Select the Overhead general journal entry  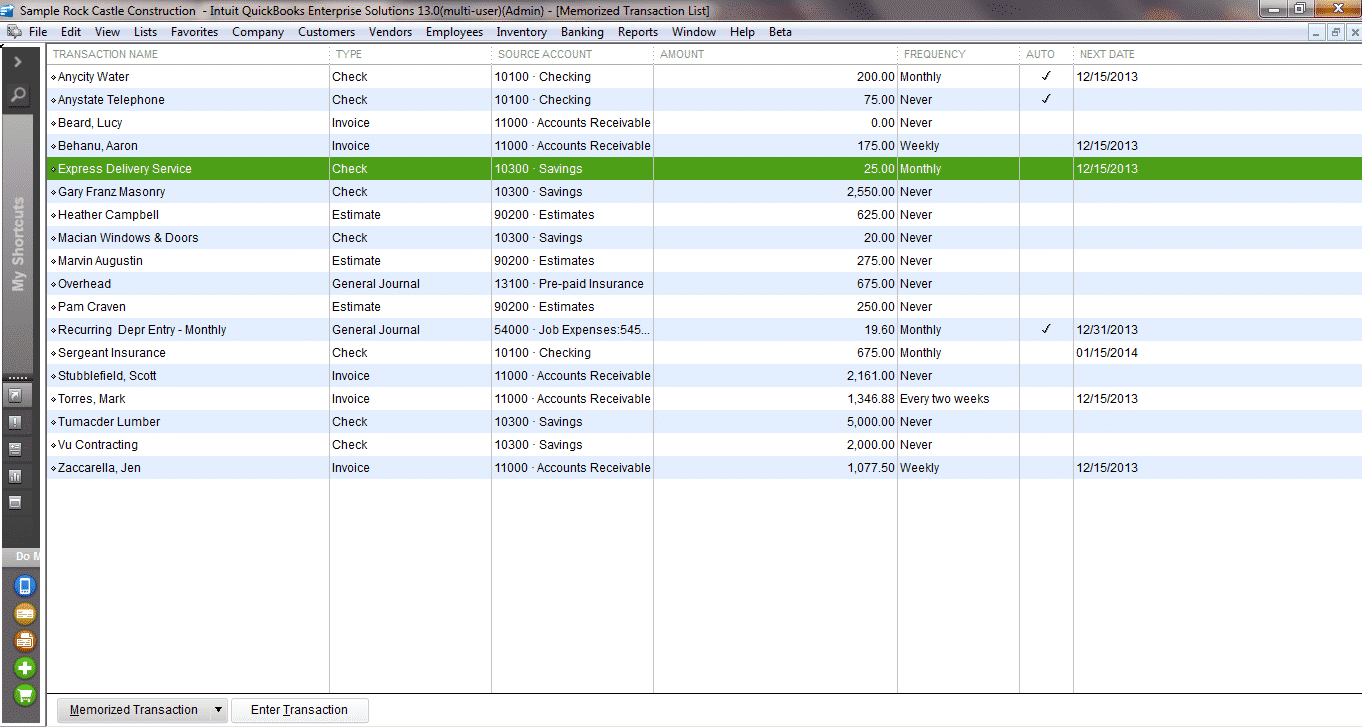[x=704, y=284]
